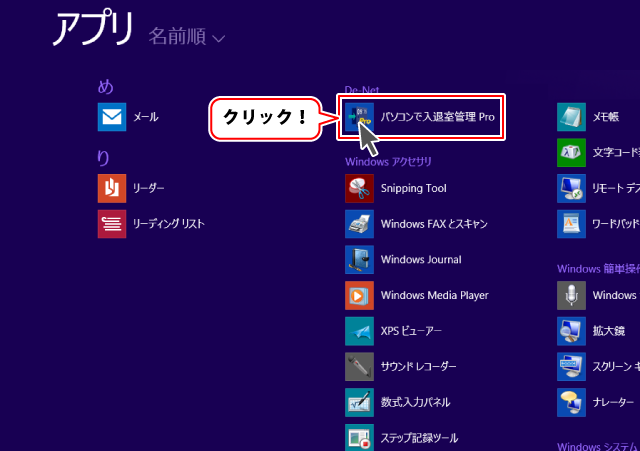The image size is (640, 451).
Task: Click the Windows Media Player label text
Action: [x=435, y=295]
